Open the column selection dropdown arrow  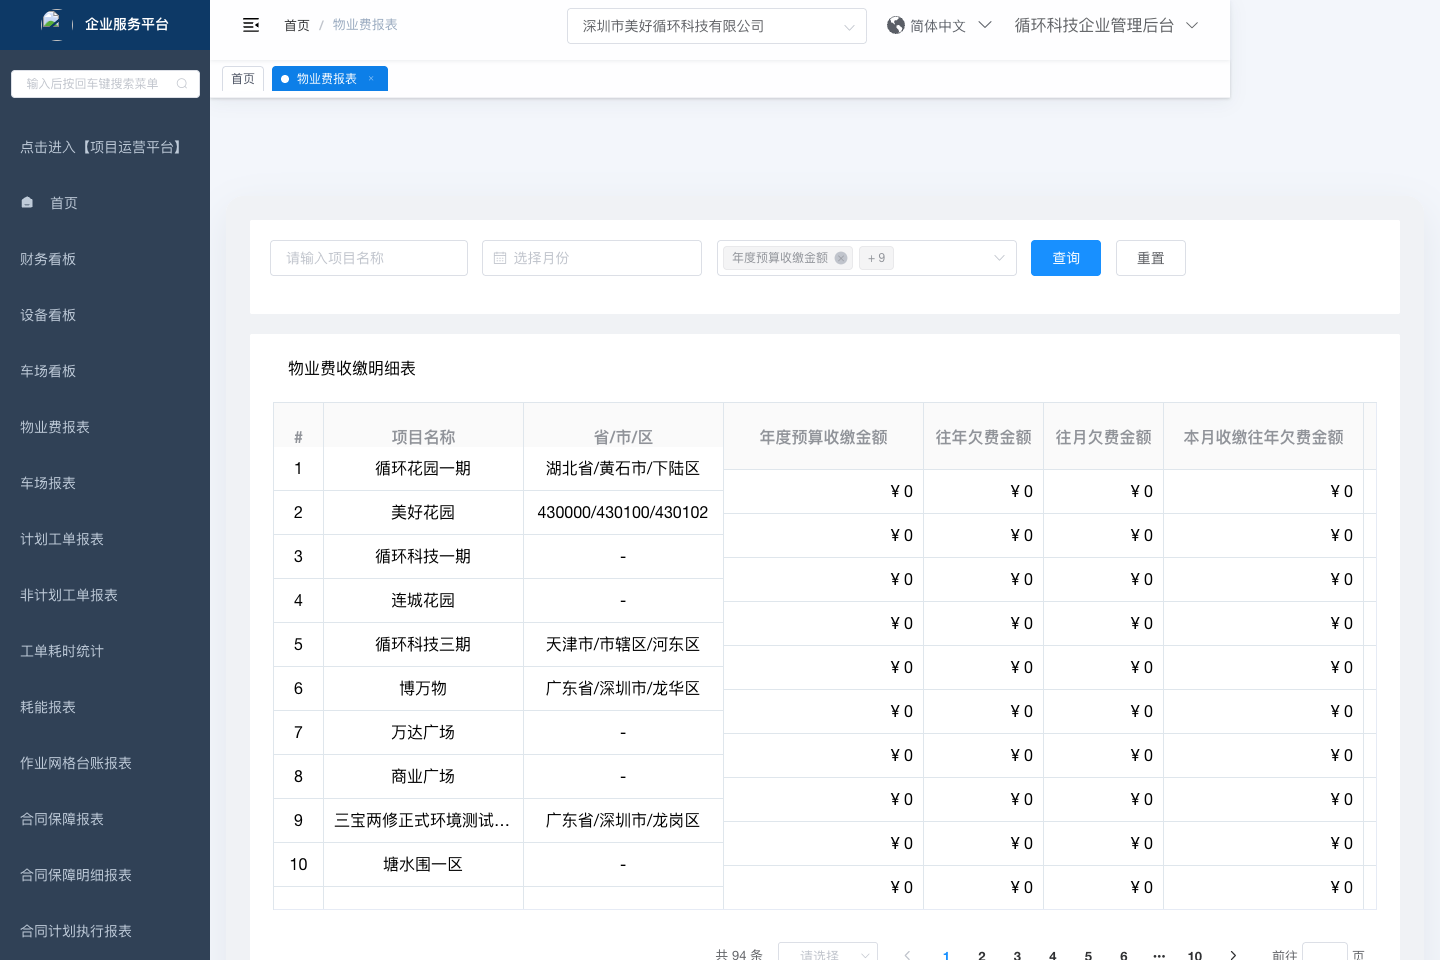[x=998, y=258]
